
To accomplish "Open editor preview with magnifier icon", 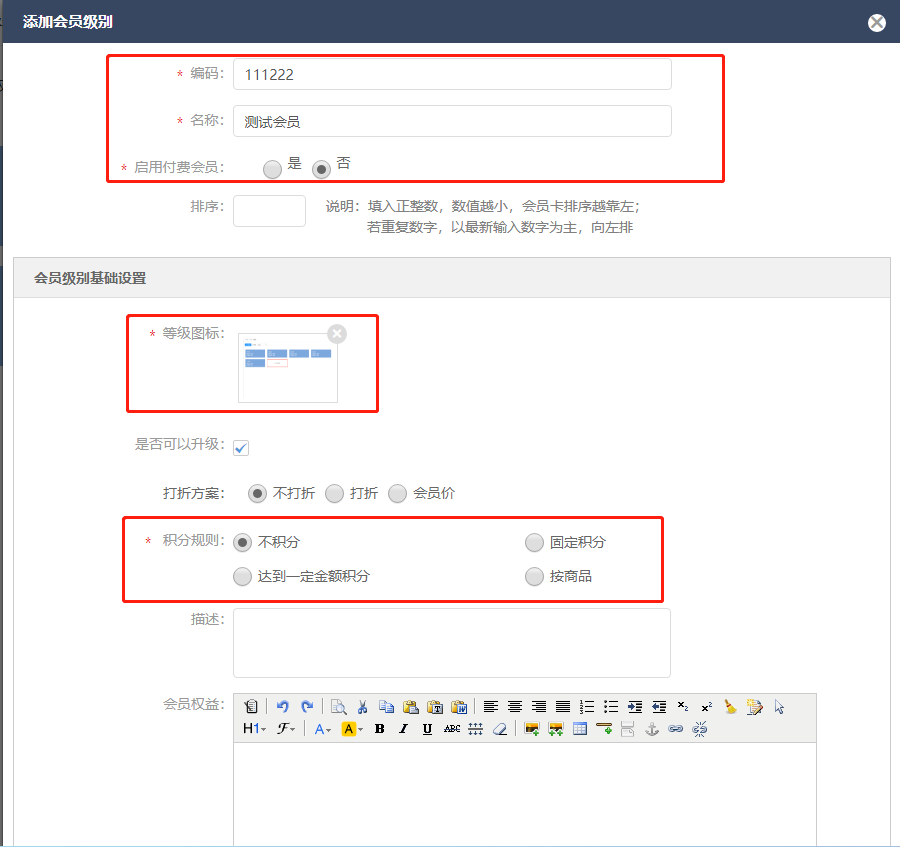I will 339,706.
